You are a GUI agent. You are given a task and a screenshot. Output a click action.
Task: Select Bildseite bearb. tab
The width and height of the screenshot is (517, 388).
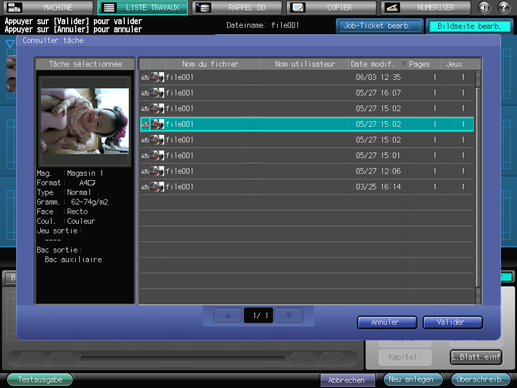469,26
